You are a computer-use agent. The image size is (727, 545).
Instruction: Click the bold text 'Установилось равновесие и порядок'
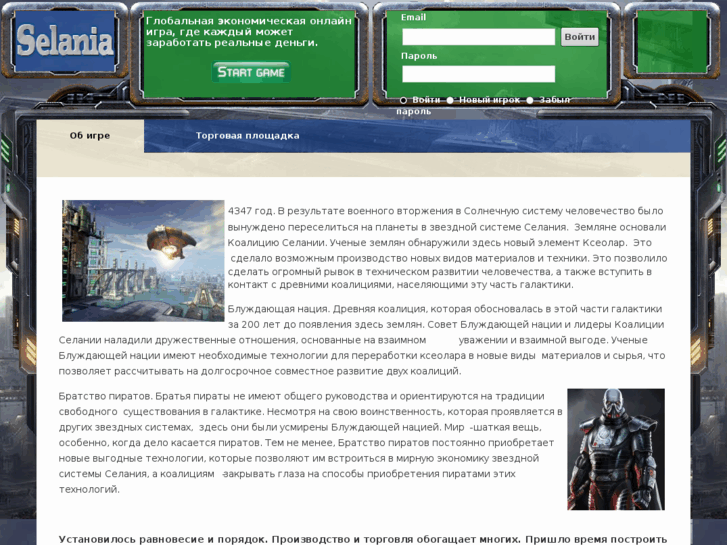click(x=163, y=539)
